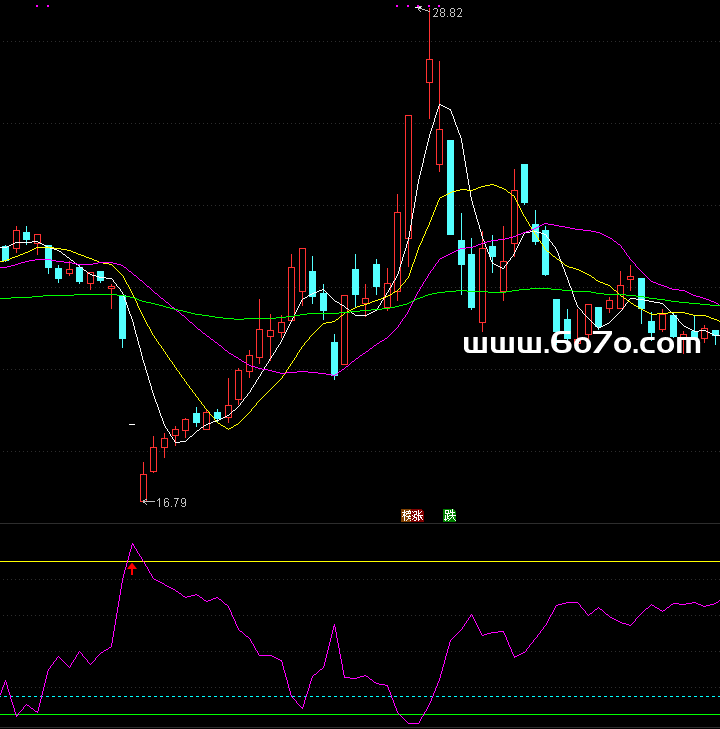Click the arrow pointing to the 16.79 low

tap(148, 501)
